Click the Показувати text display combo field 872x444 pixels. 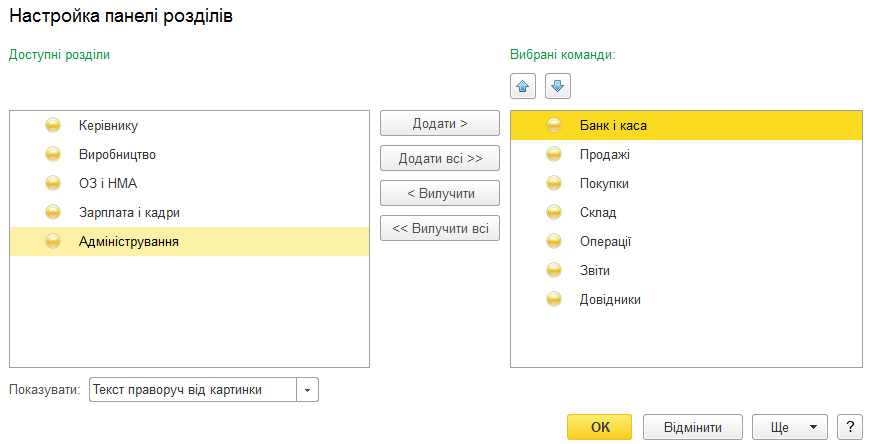coord(193,390)
